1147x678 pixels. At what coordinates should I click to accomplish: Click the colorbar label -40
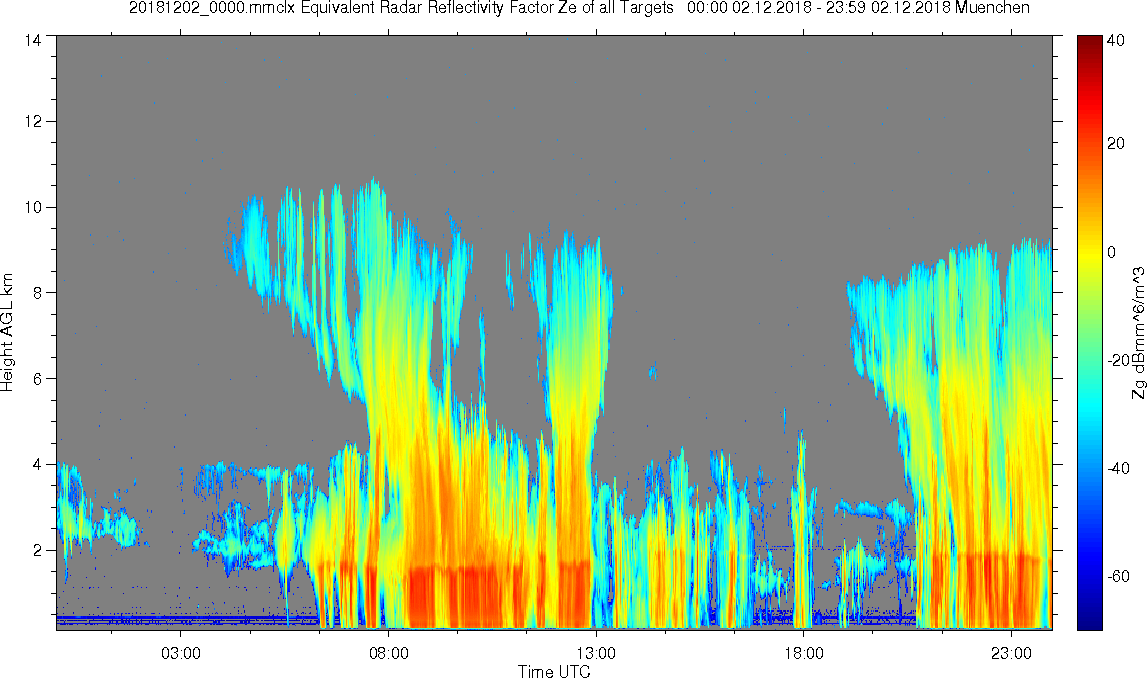[x=1118, y=468]
